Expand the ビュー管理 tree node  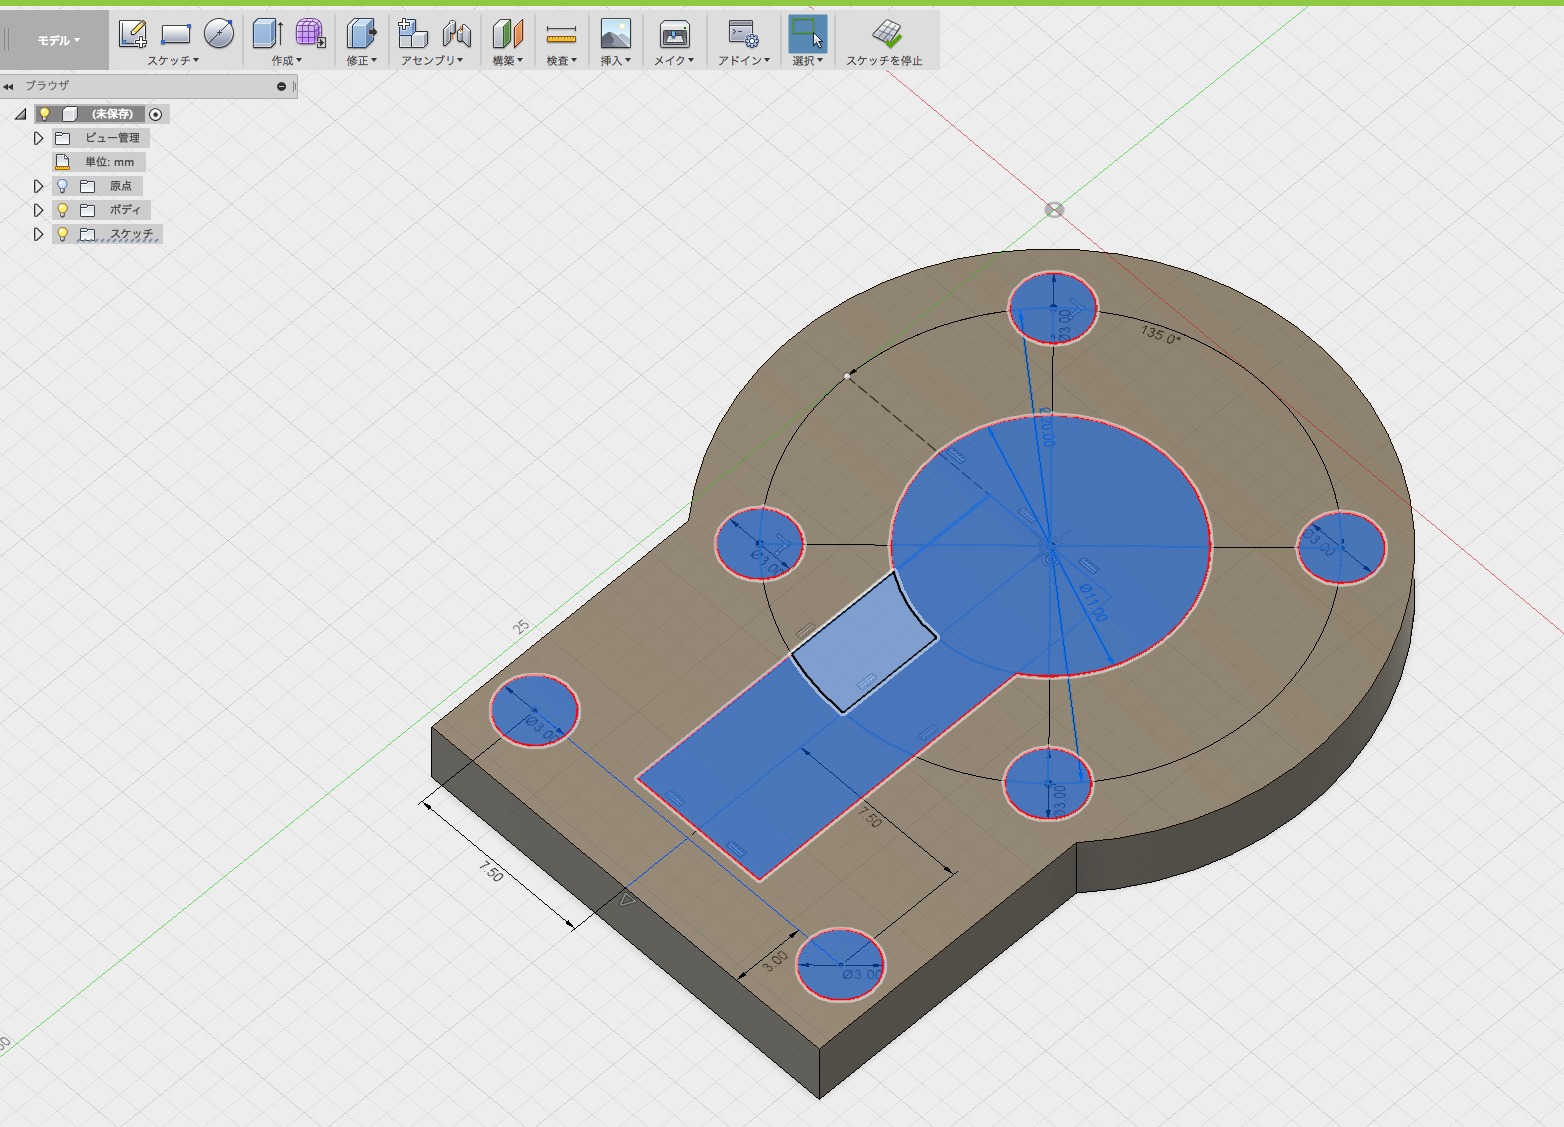[x=38, y=138]
